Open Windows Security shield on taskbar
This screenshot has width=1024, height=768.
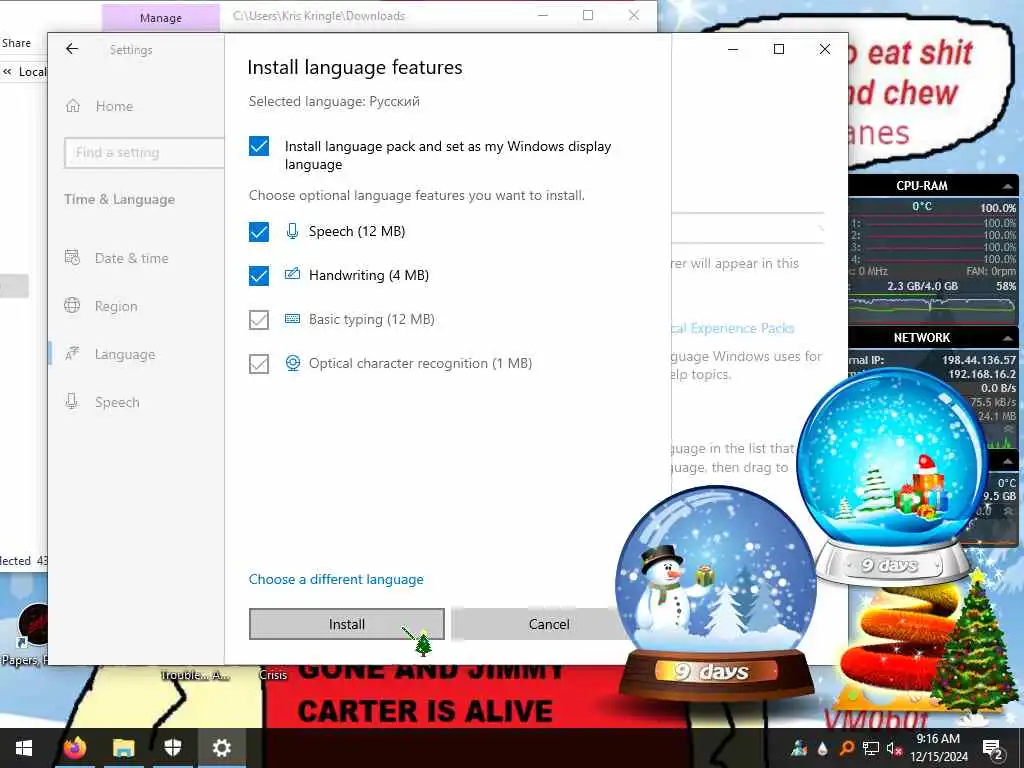(172, 748)
